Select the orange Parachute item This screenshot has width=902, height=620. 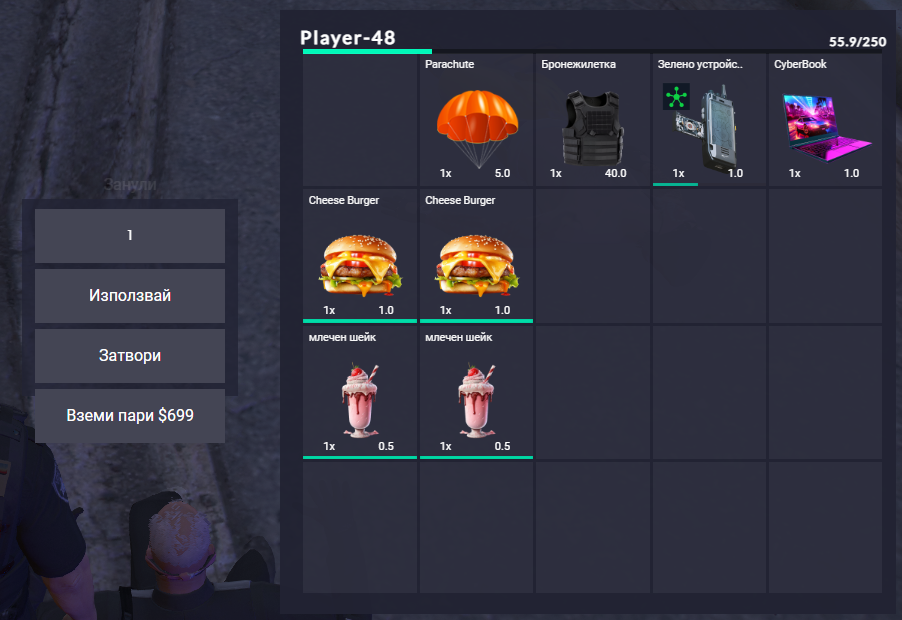click(476, 120)
